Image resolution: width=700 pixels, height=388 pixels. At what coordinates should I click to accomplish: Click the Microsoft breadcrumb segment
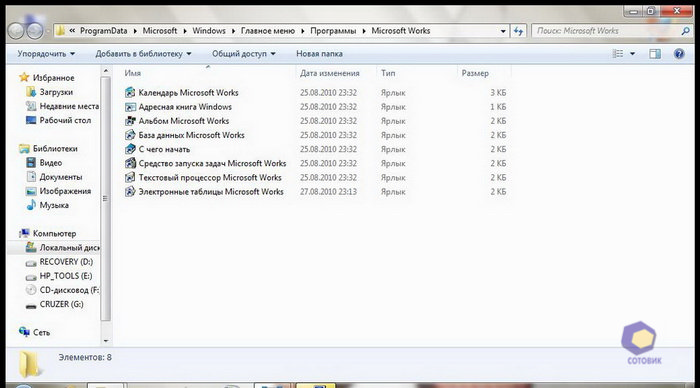click(160, 31)
